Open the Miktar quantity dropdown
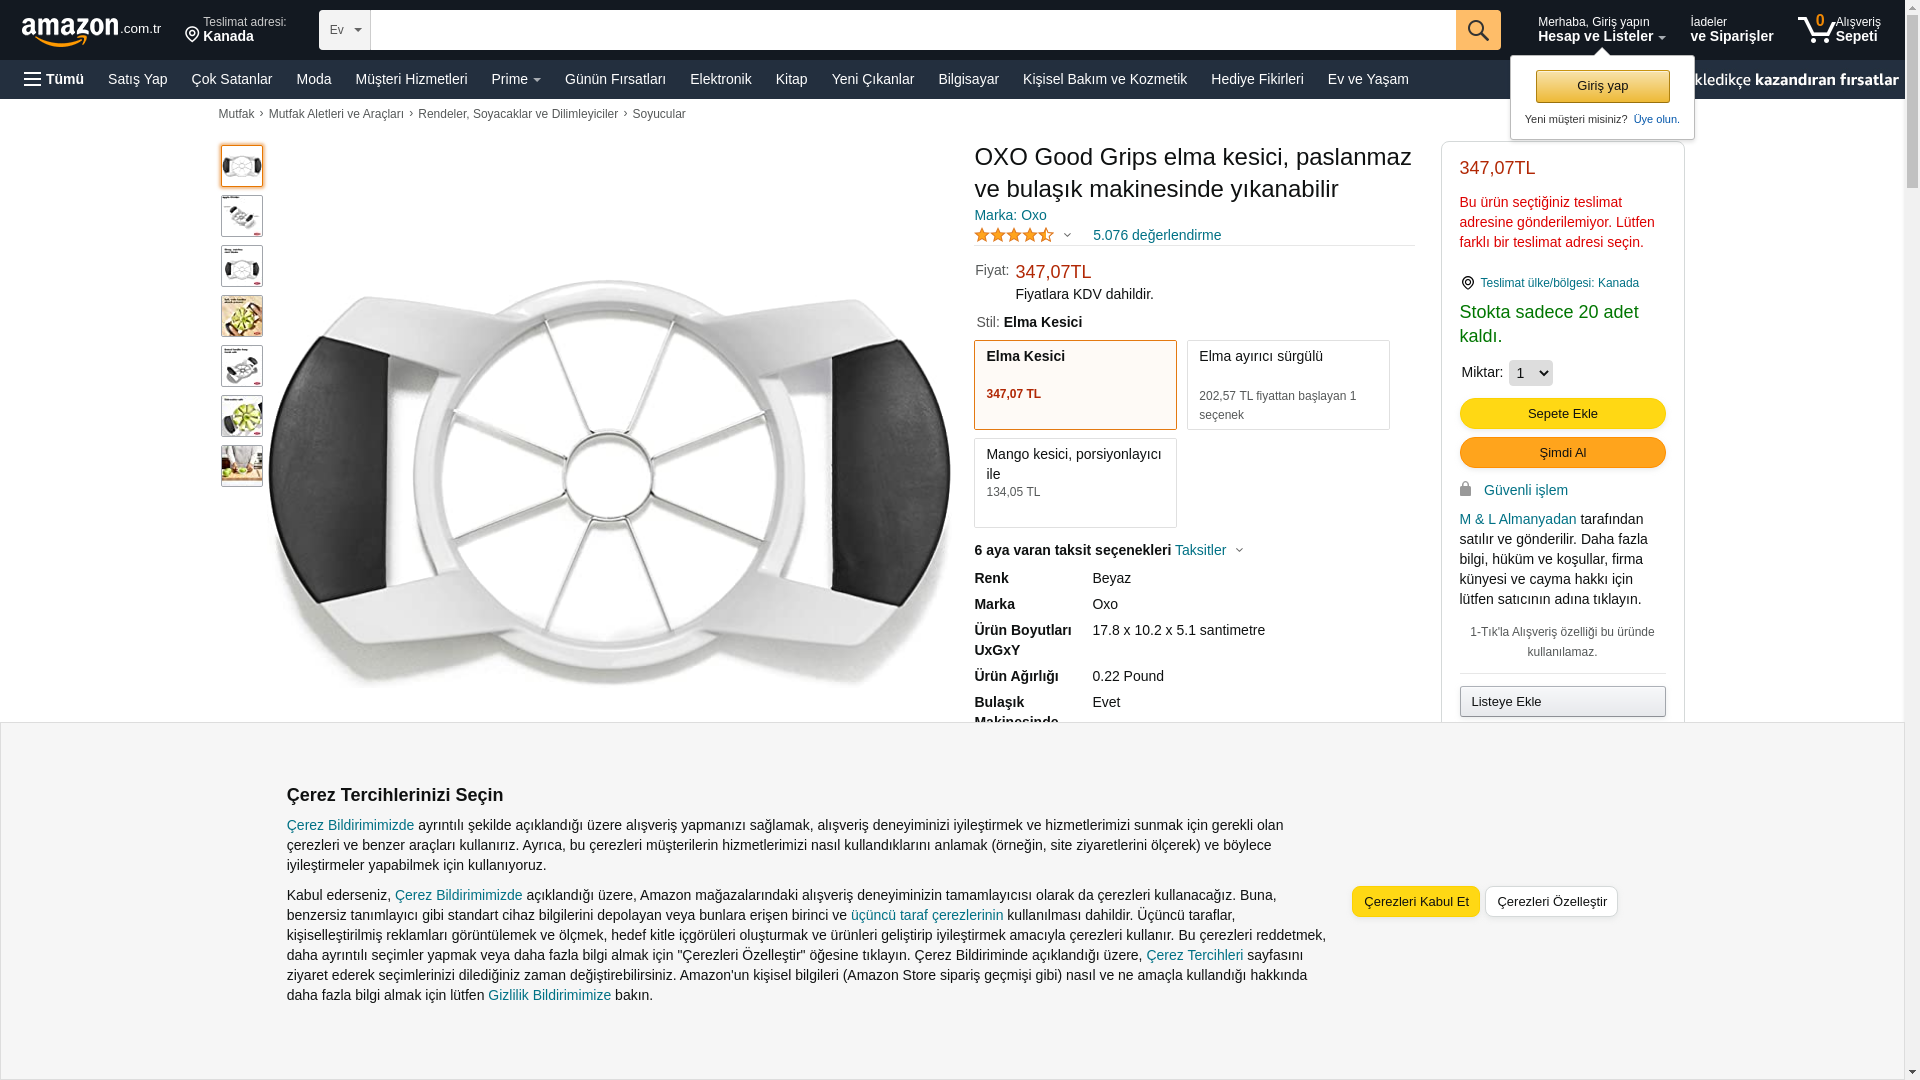 point(1530,373)
